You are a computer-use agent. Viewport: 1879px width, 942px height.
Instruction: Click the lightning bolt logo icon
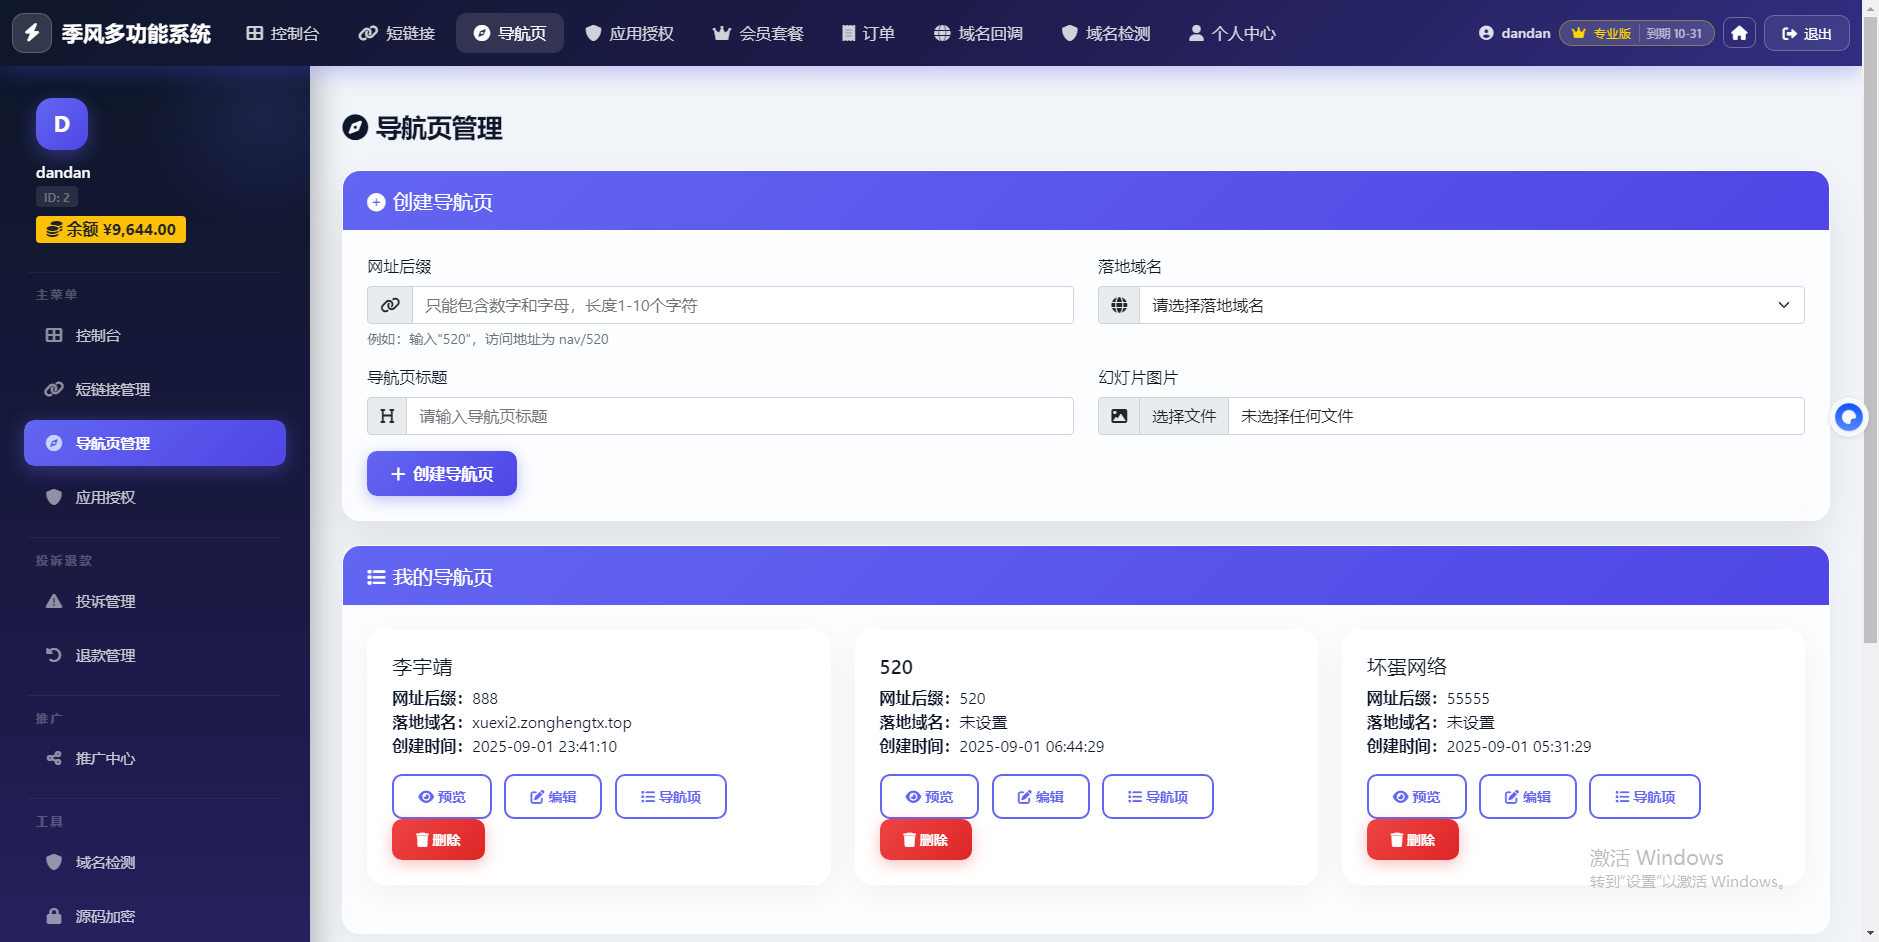[x=32, y=33]
